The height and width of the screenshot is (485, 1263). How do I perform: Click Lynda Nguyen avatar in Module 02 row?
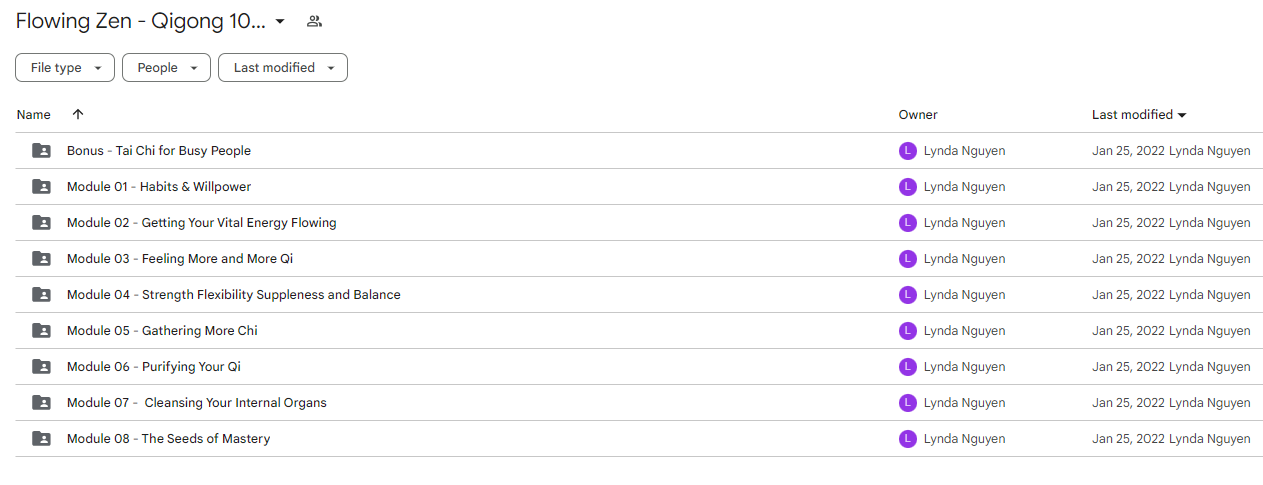908,223
